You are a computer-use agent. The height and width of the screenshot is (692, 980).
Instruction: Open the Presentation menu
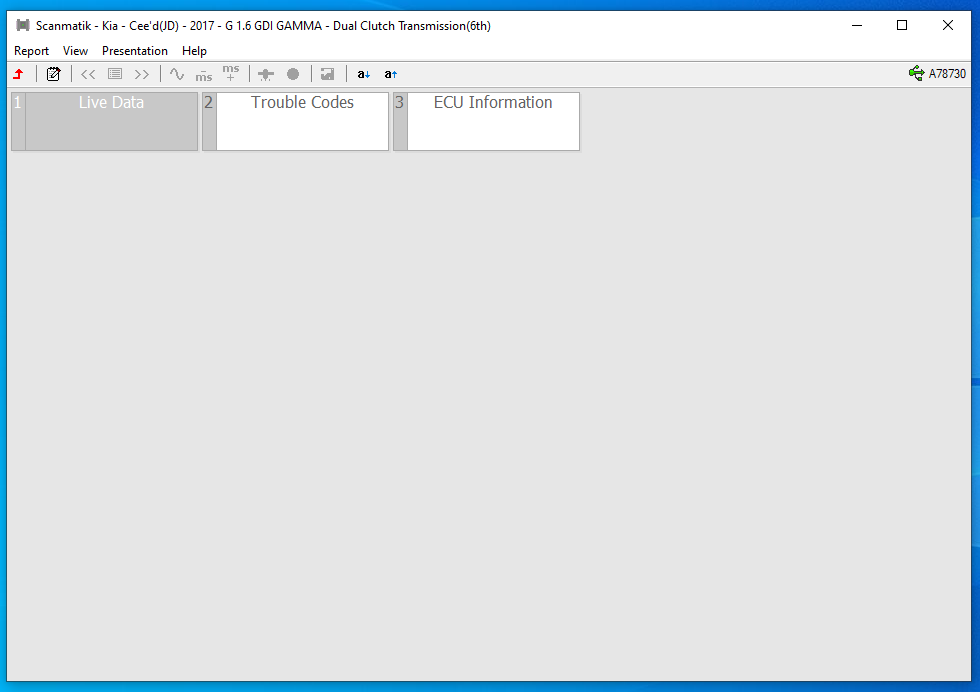(135, 51)
